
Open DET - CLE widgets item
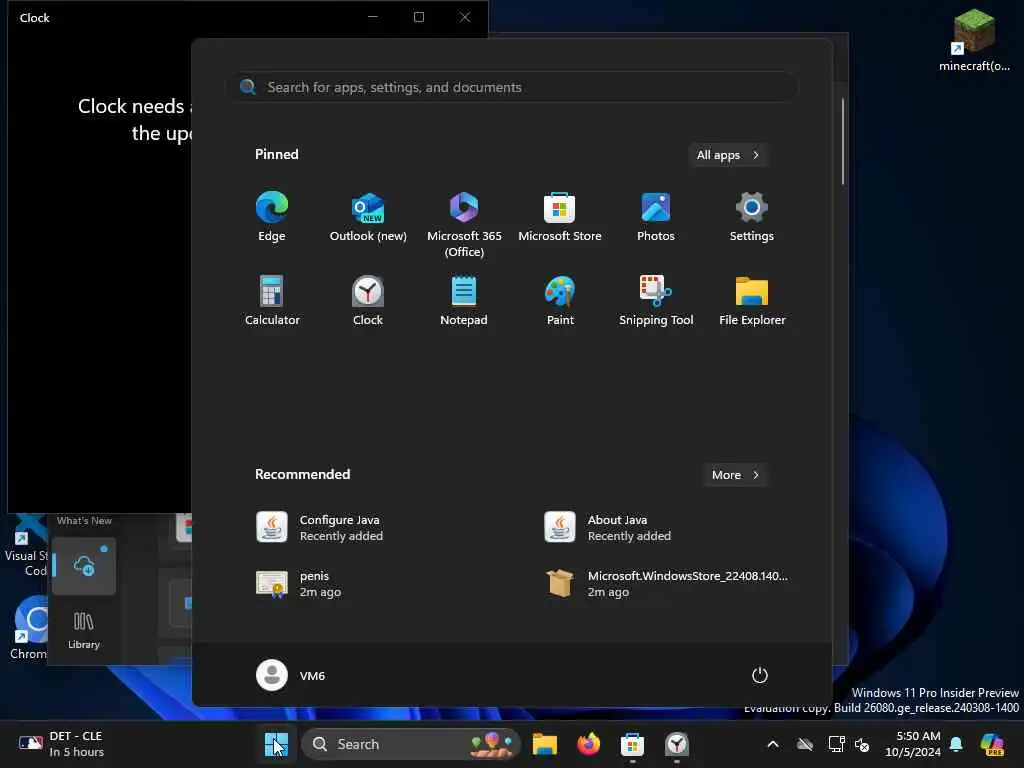(x=62, y=744)
